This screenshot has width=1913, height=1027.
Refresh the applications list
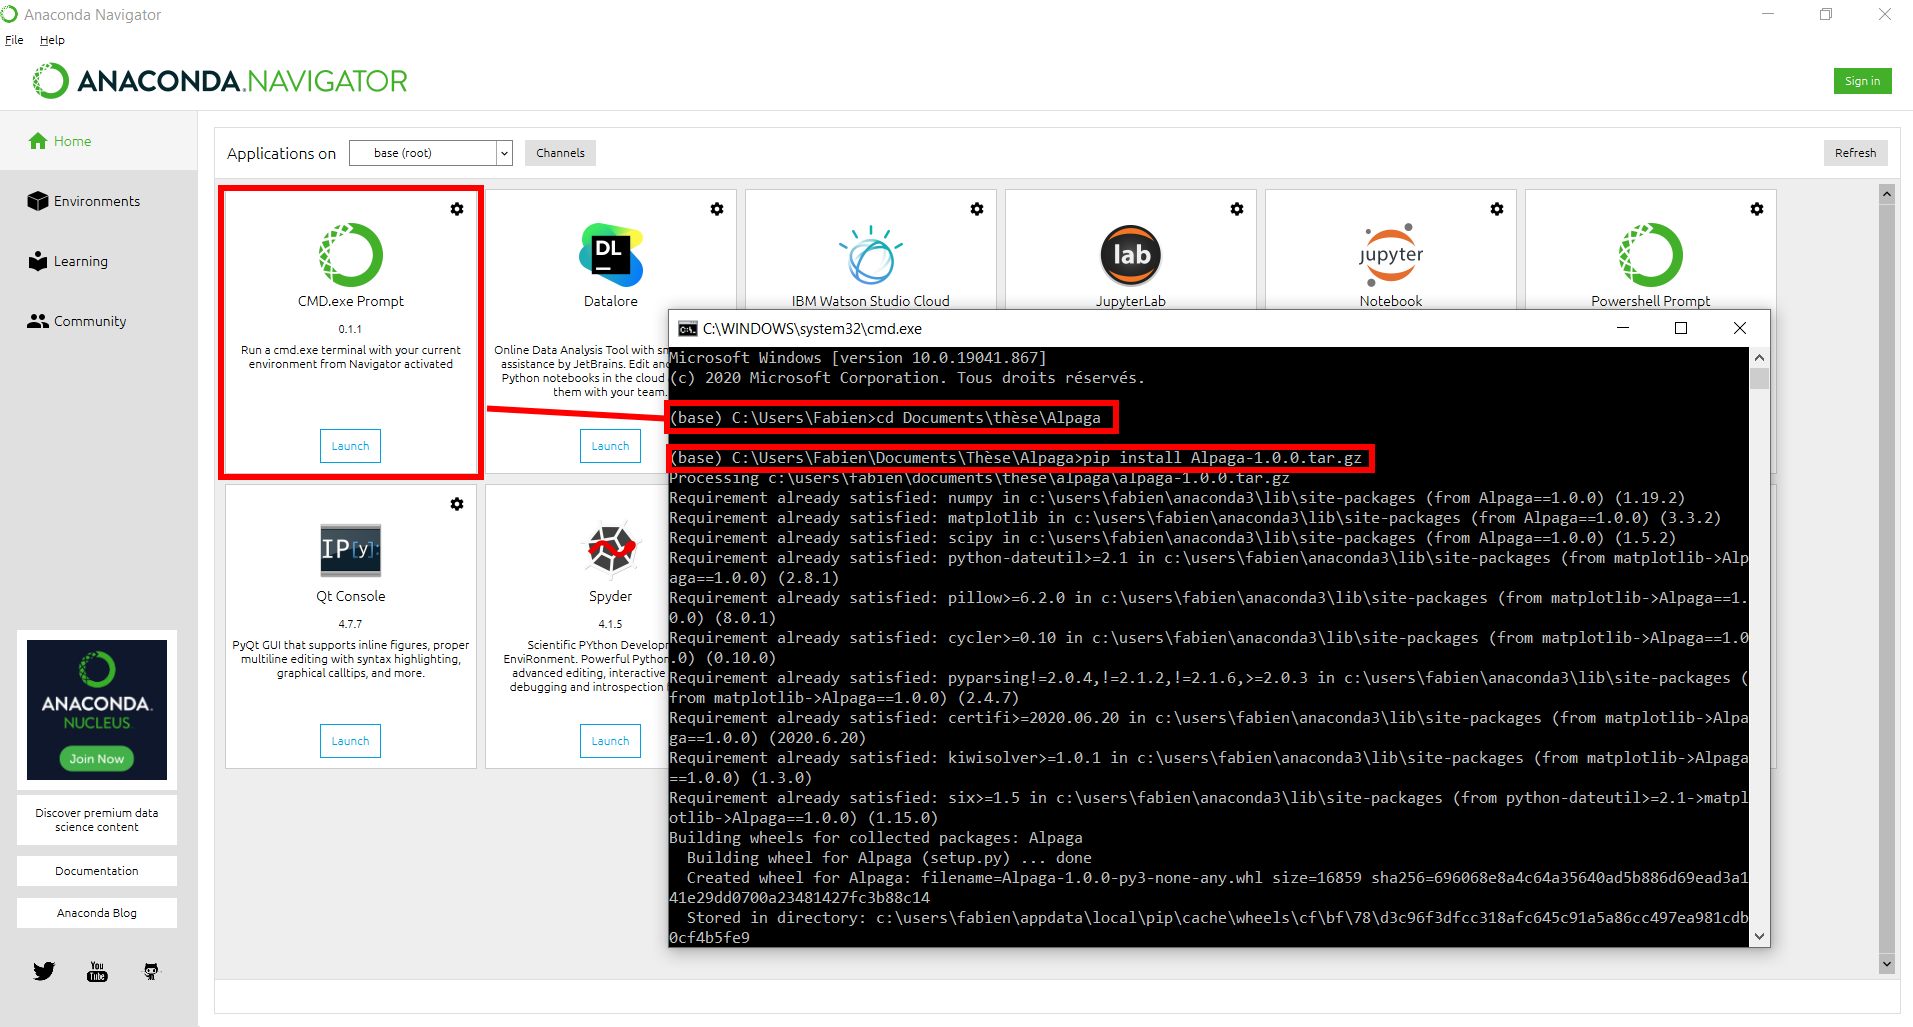click(1856, 153)
